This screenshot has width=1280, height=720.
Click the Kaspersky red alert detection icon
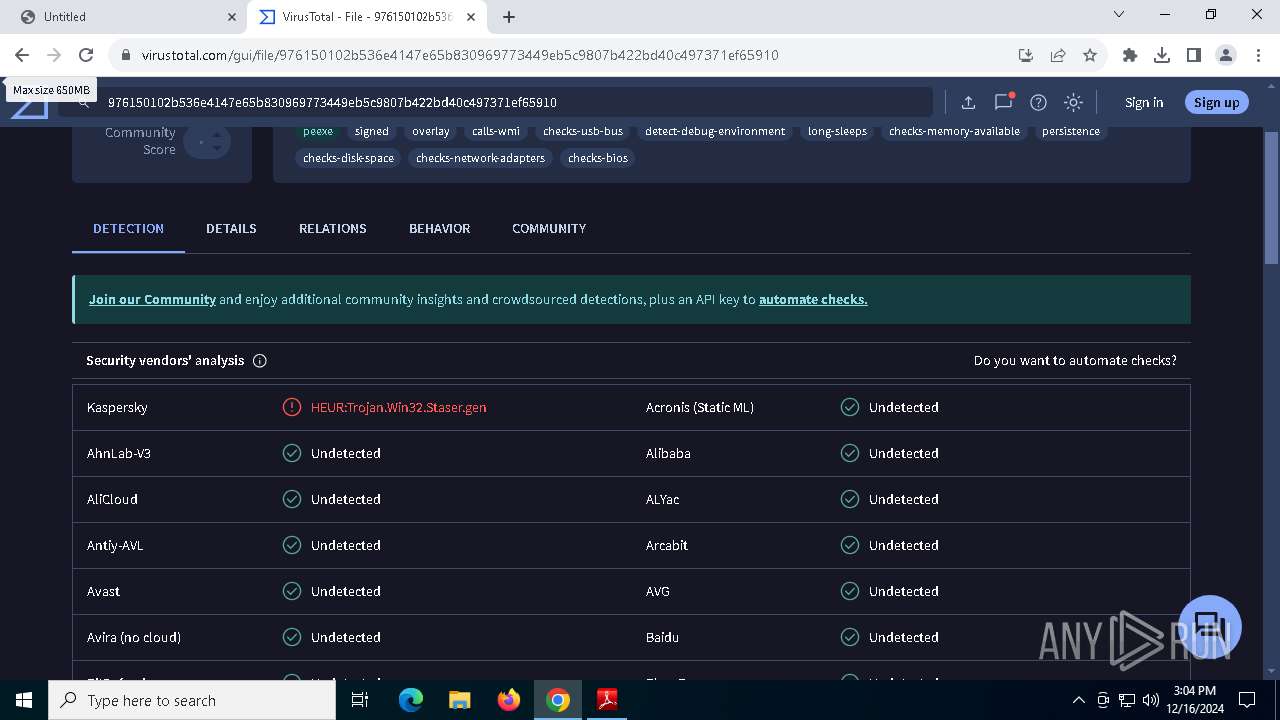tap(291, 407)
